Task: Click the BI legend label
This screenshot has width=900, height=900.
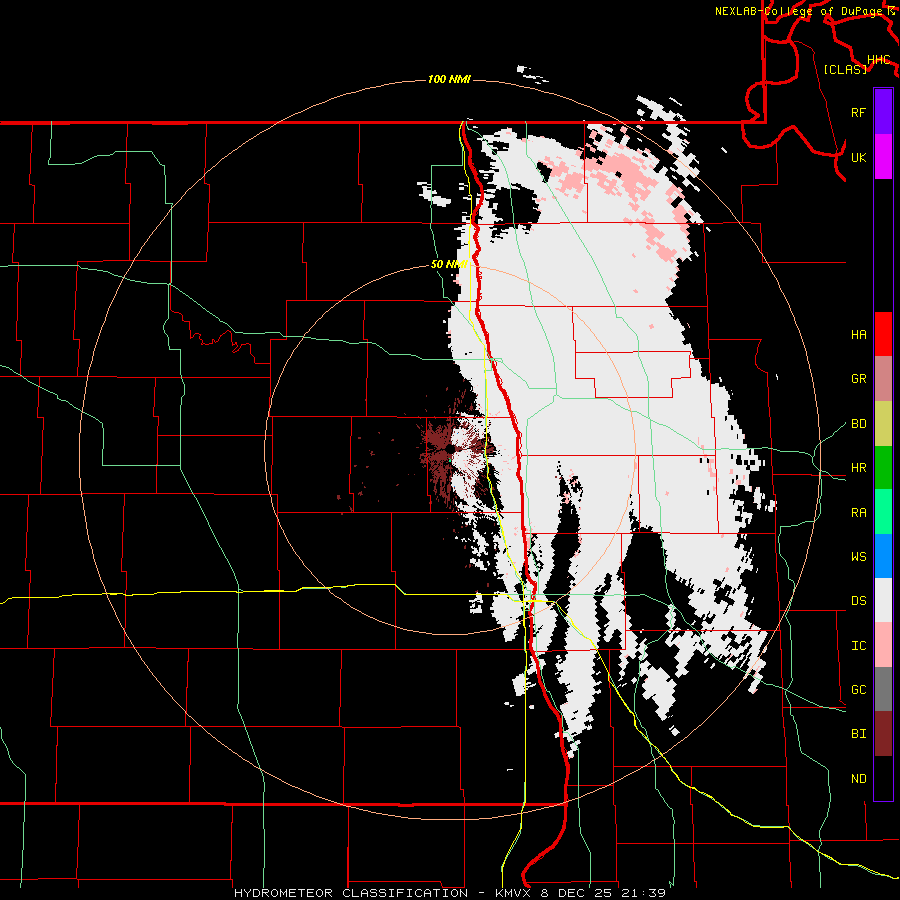Action: pos(858,734)
